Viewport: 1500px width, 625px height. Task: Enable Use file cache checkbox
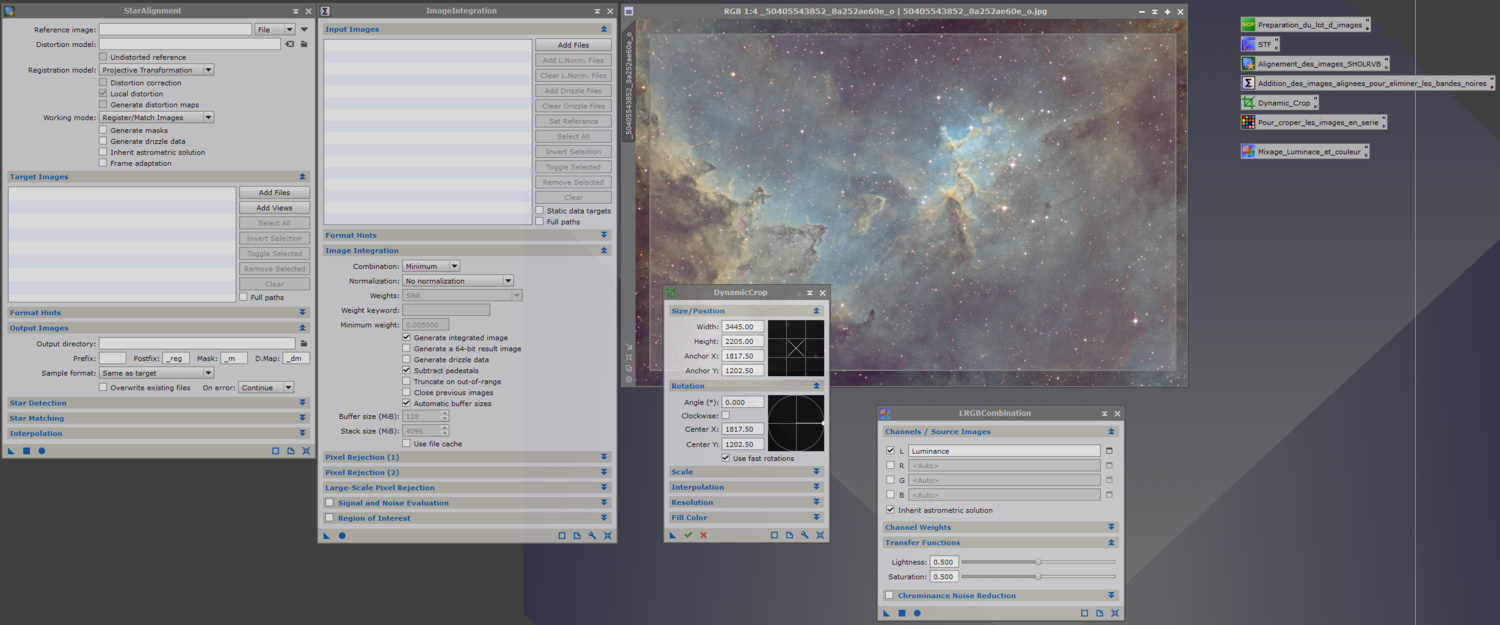(x=406, y=443)
